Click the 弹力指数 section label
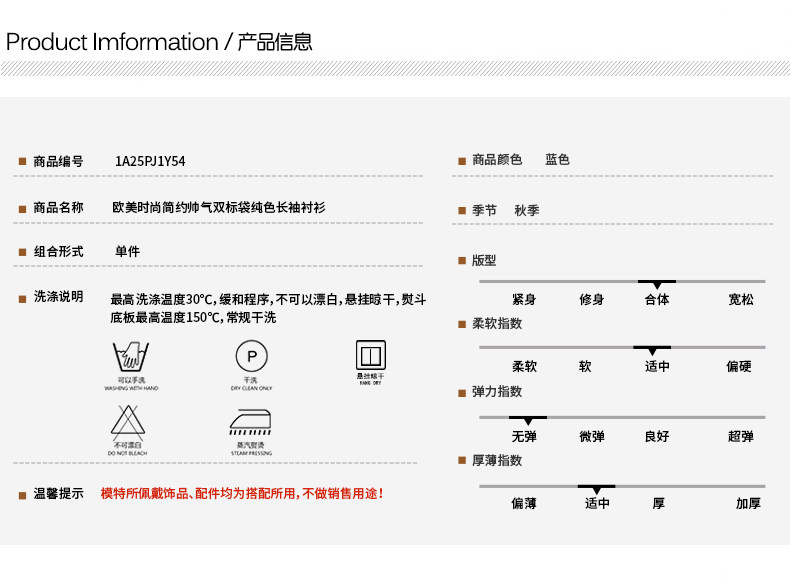Image resolution: width=790 pixels, height=584 pixels. [x=497, y=392]
